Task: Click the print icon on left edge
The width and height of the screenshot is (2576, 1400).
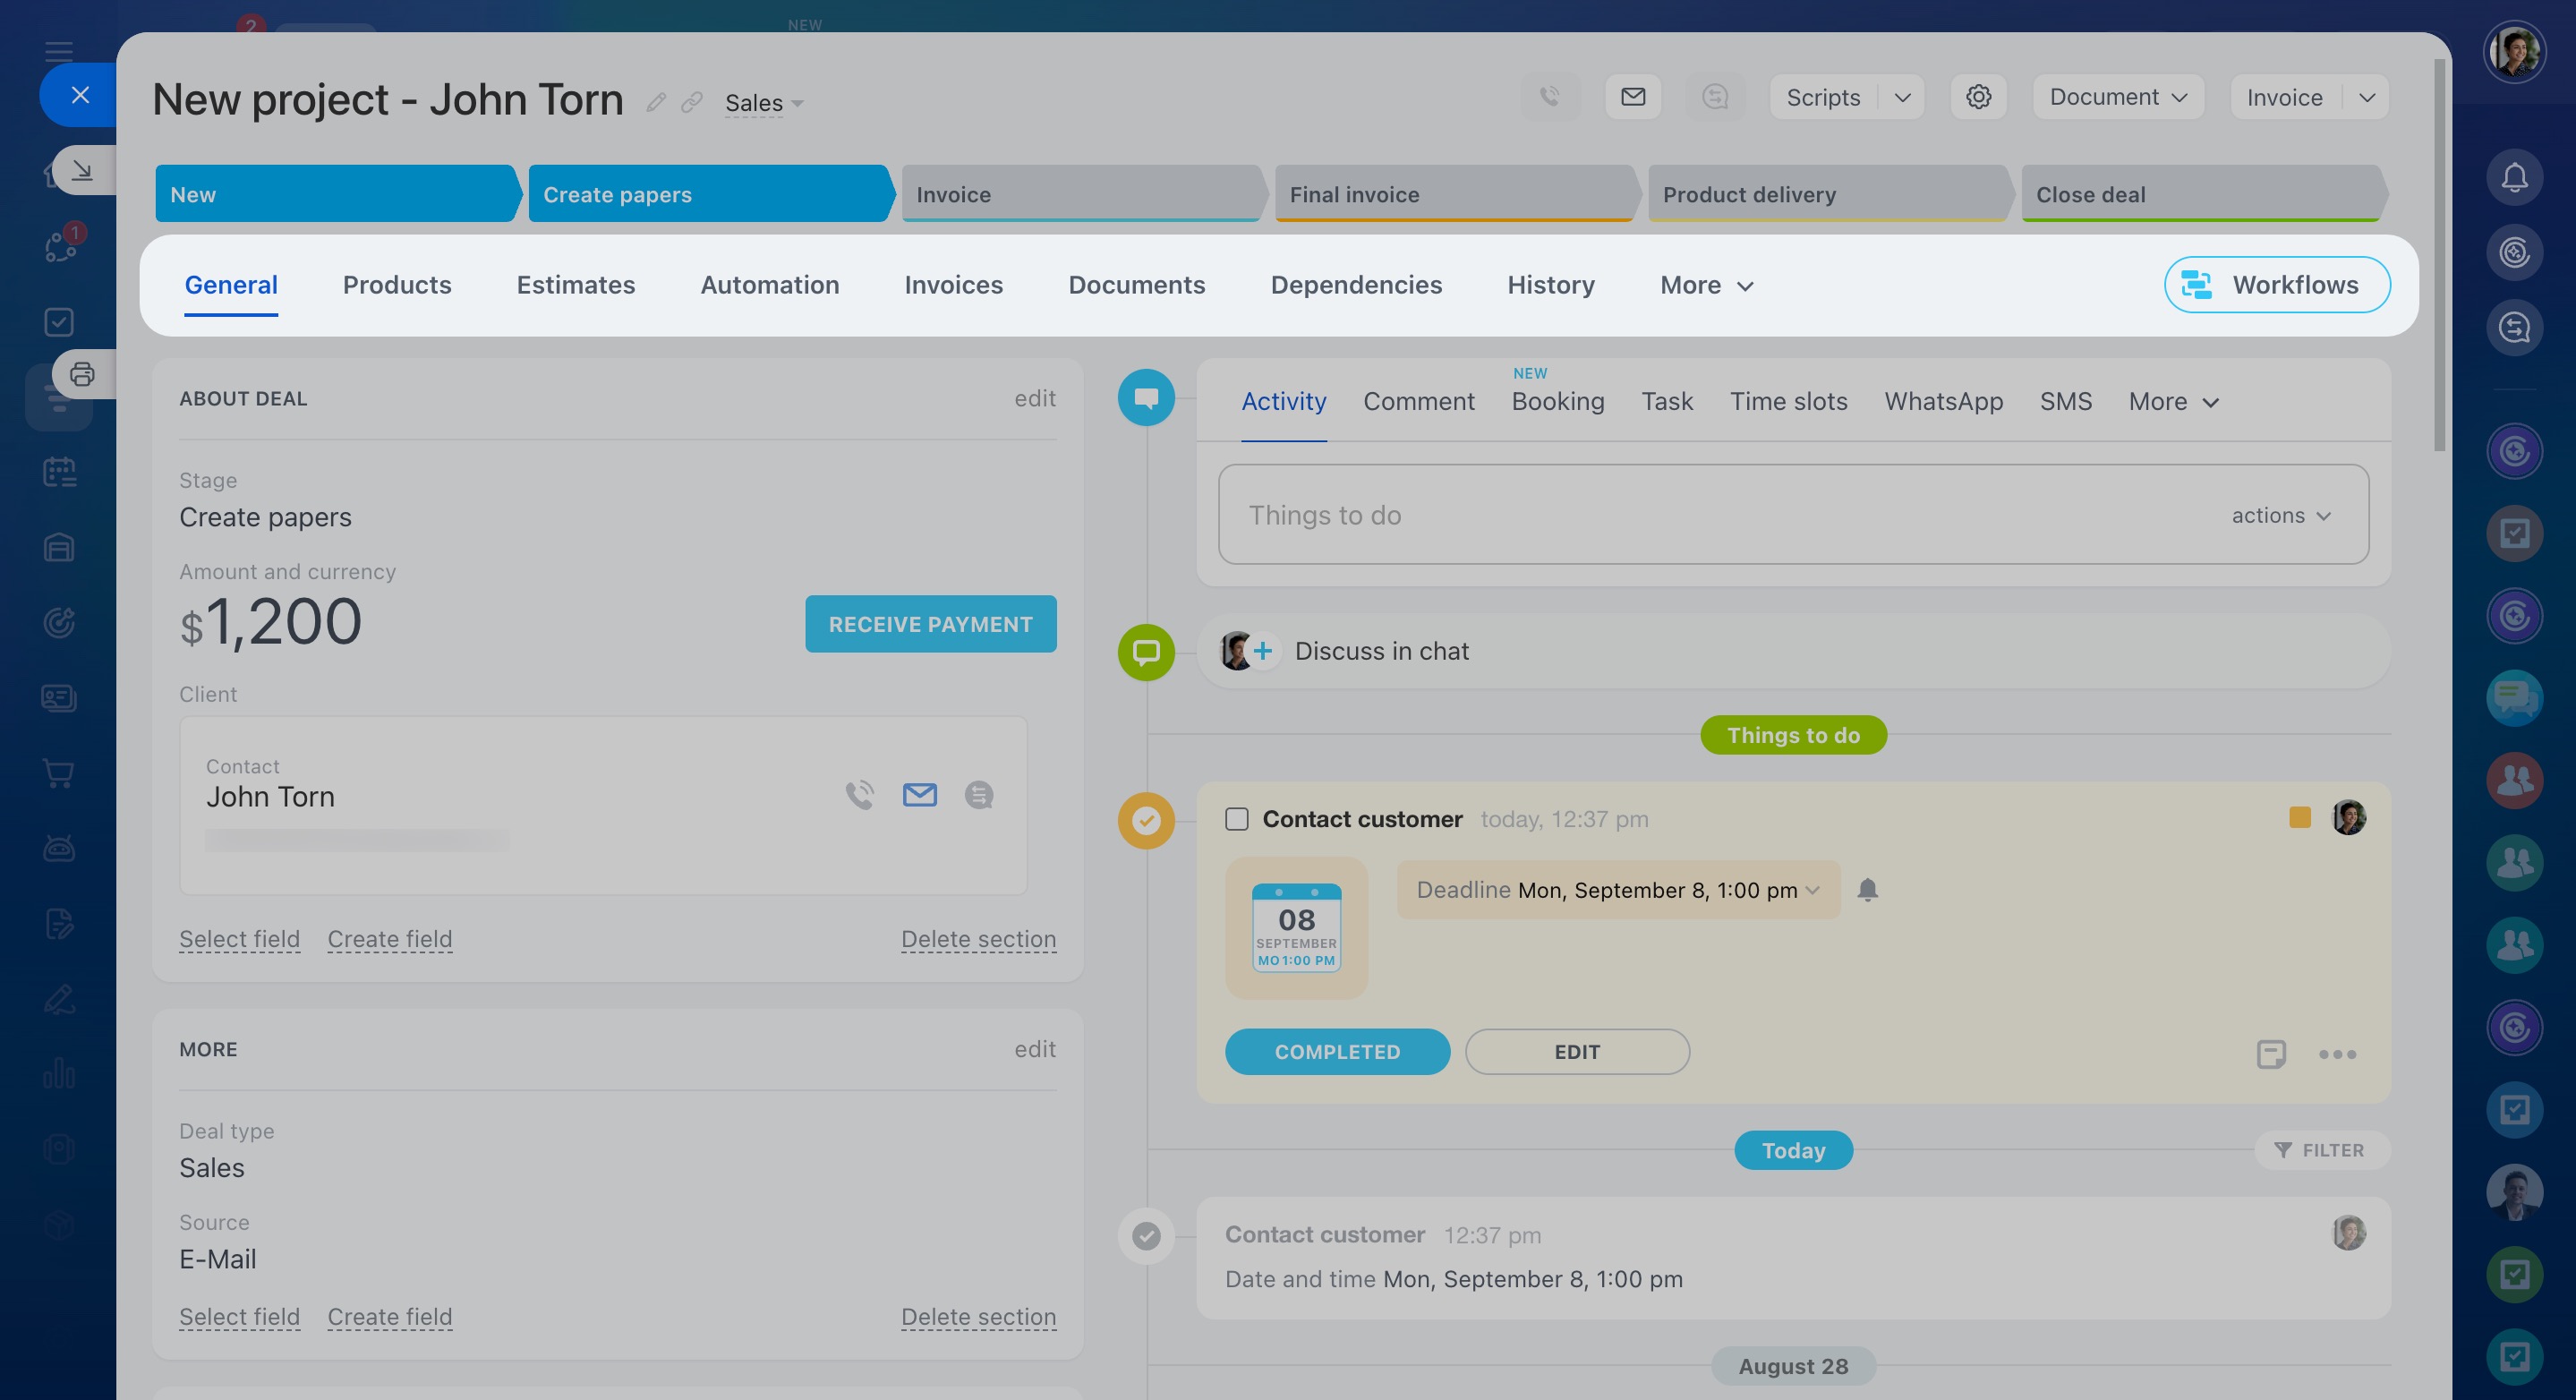Action: [82, 374]
